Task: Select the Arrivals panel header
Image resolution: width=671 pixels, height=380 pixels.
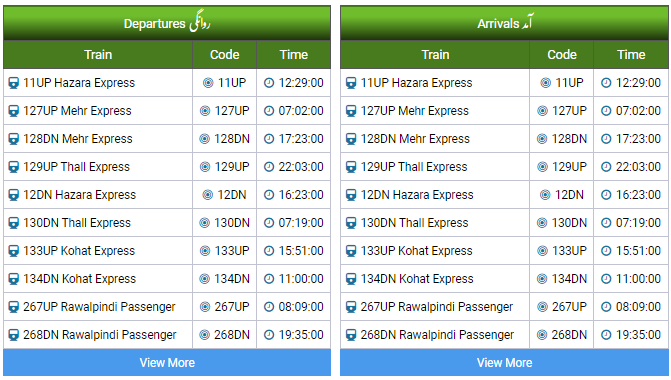Action: pos(504,23)
